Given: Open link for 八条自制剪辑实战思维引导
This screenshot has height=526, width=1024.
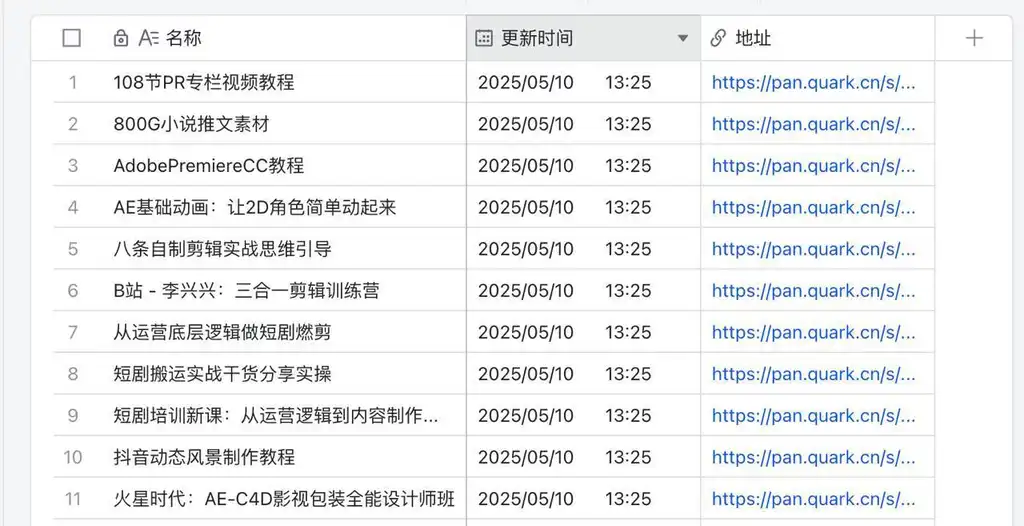Looking at the screenshot, I should click(814, 249).
